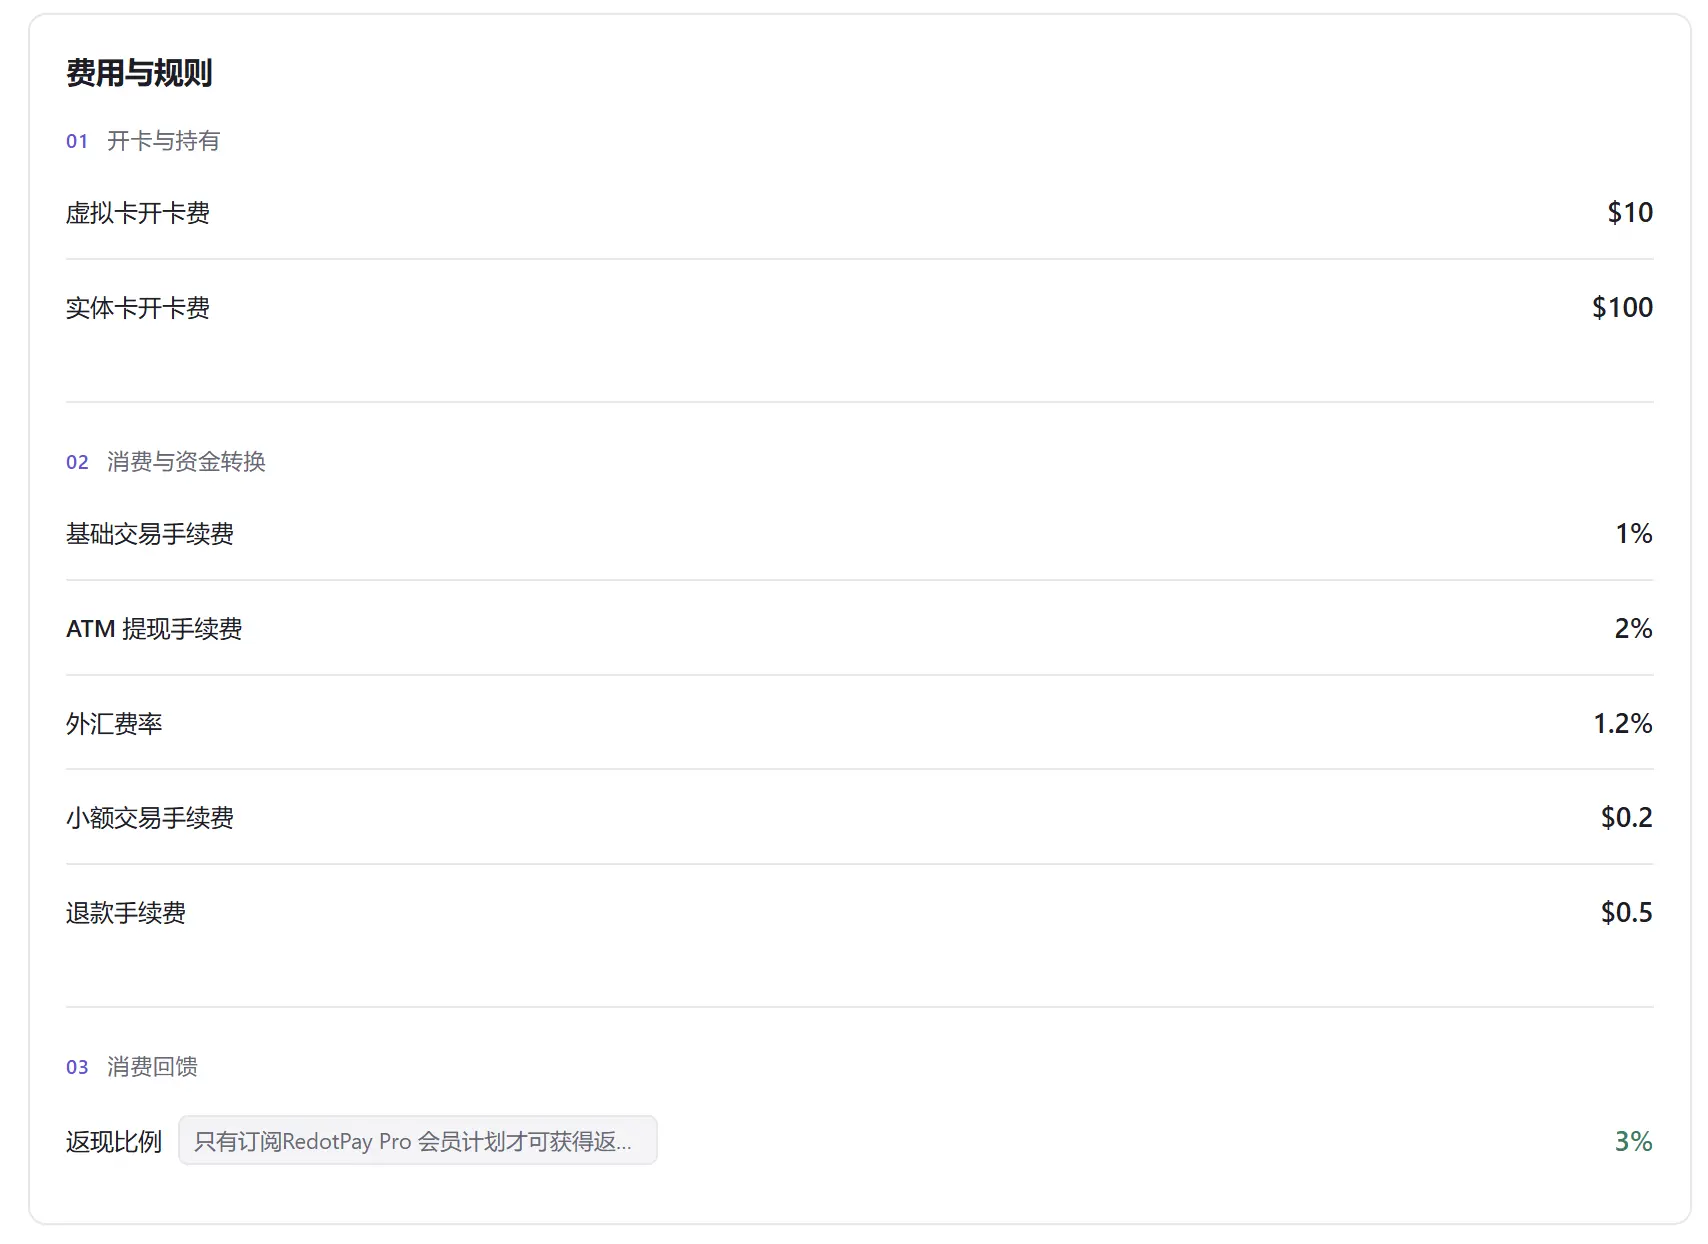The image size is (1708, 1244).
Task: Select the 02 消费与资金转换 section label
Action: tap(166, 462)
